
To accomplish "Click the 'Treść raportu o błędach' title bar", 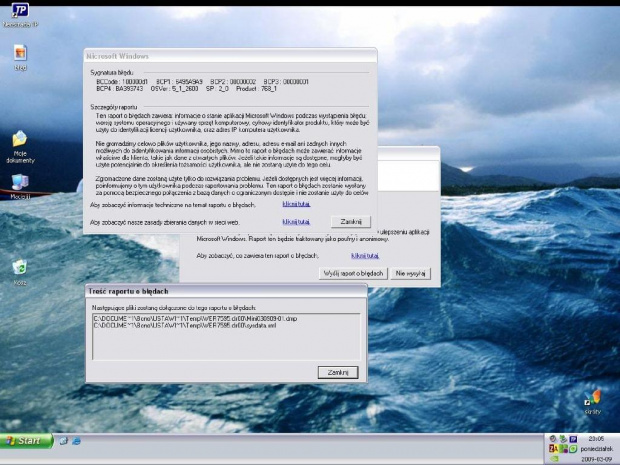I will point(226,291).
